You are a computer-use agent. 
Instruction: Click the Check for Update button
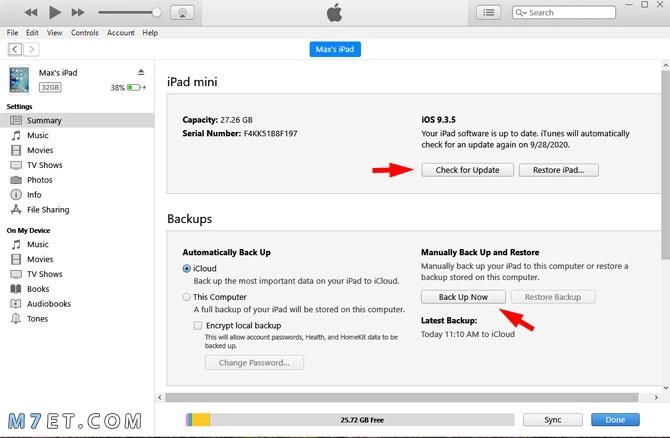click(467, 170)
